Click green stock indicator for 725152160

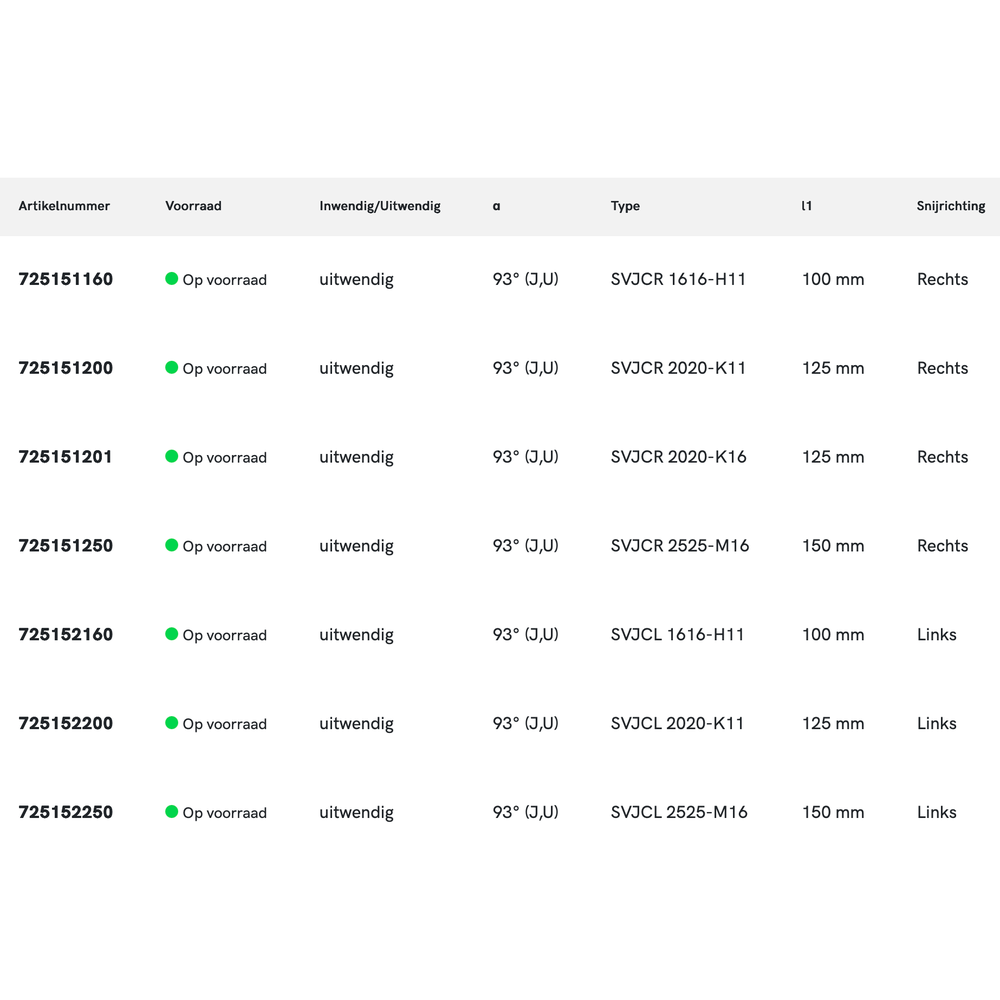(x=172, y=634)
